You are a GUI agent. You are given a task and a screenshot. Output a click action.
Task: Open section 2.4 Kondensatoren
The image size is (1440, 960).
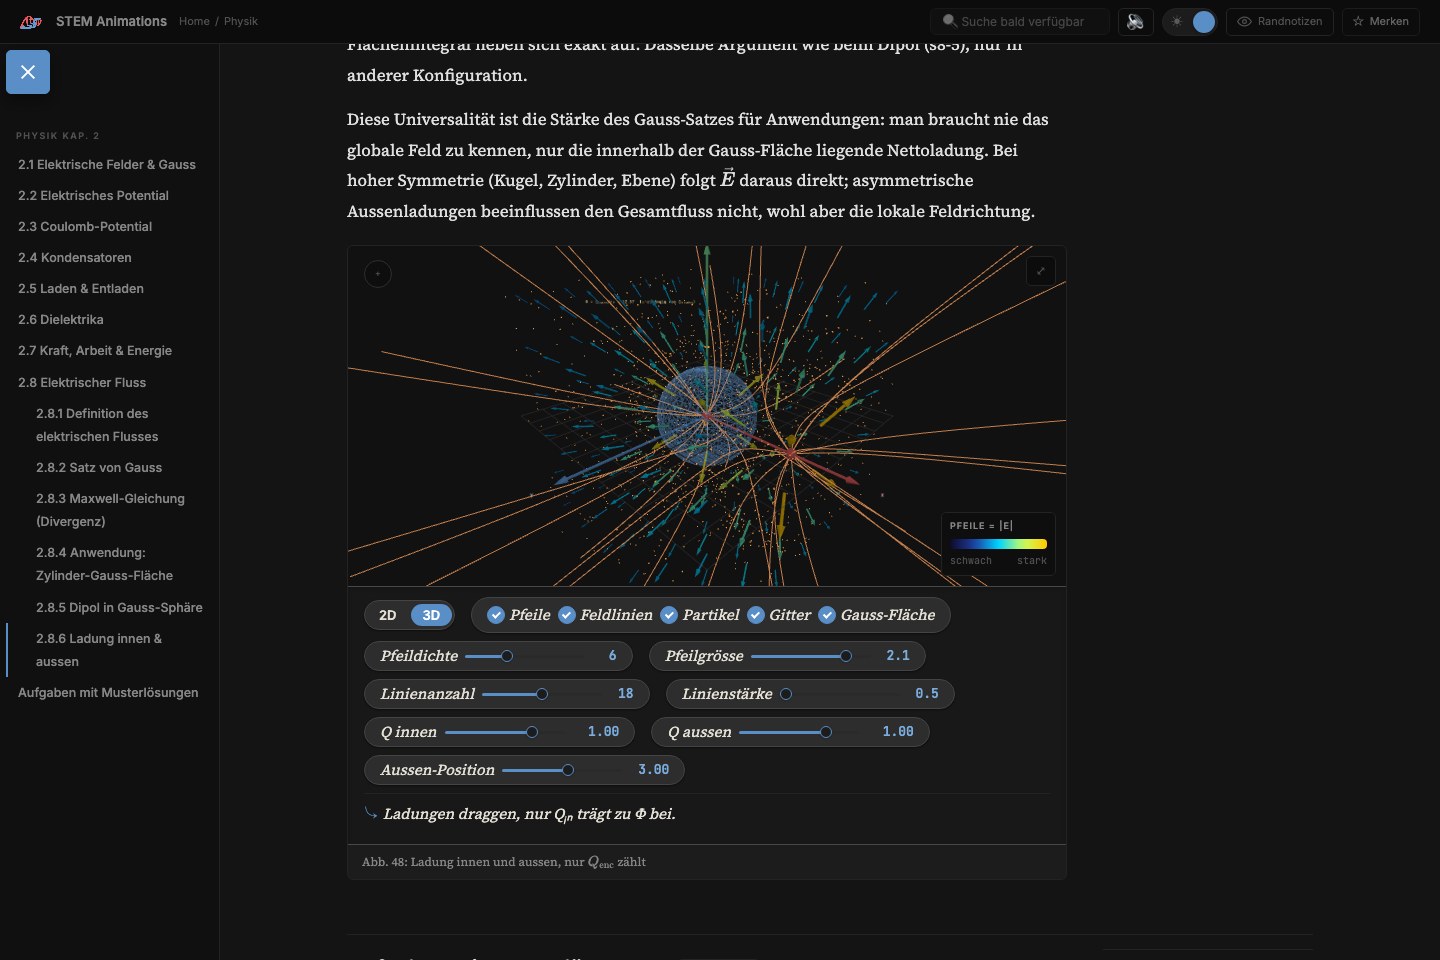coord(75,258)
